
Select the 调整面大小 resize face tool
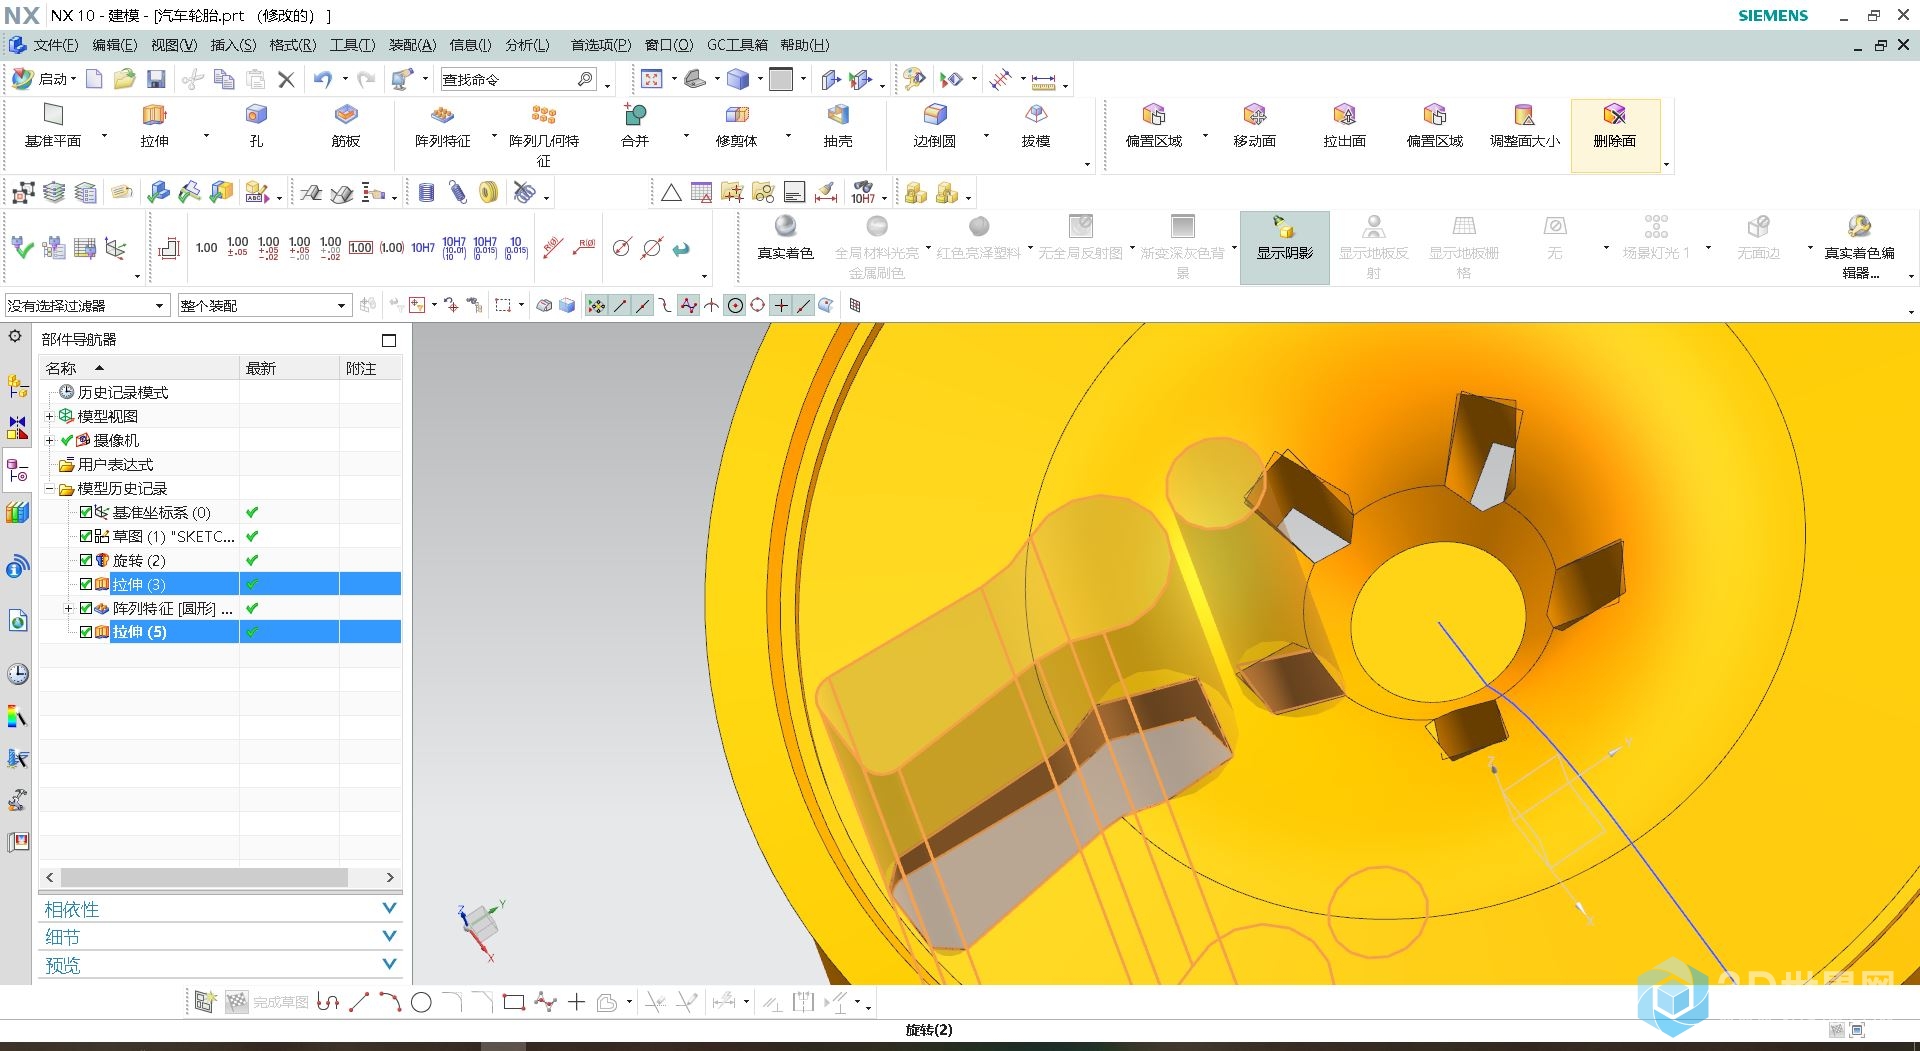click(1524, 126)
